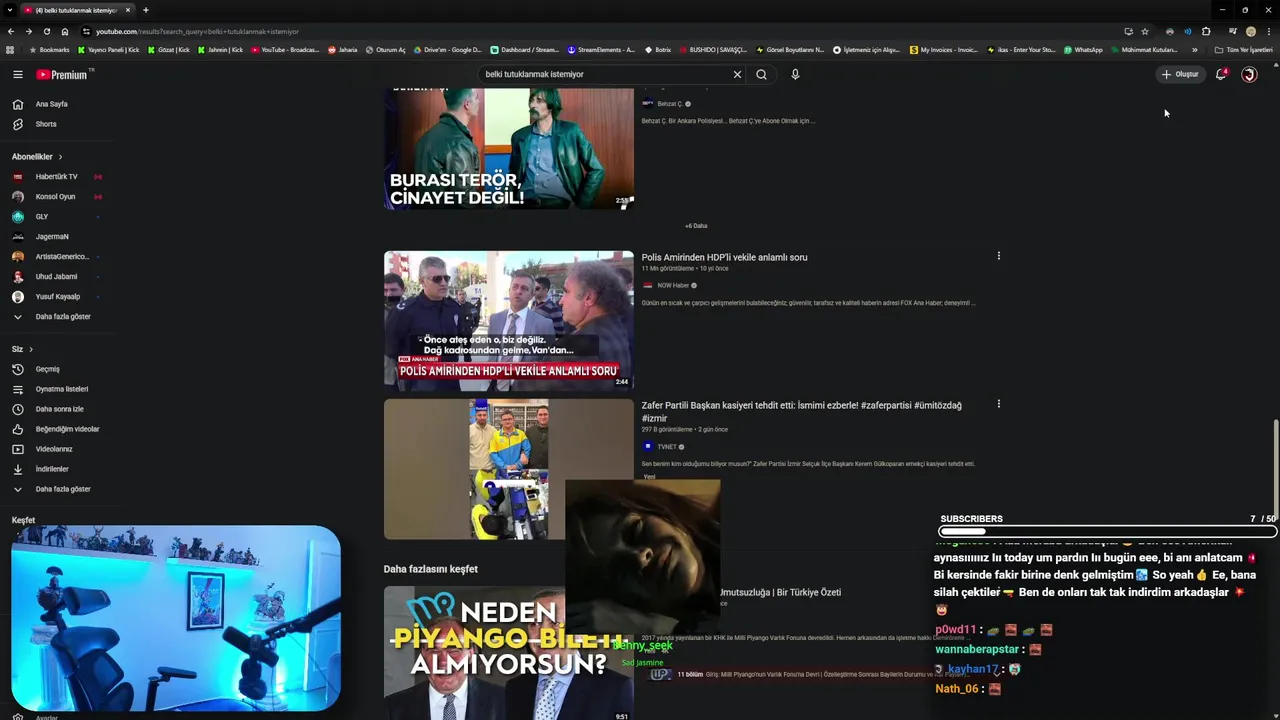The image size is (1280, 720).
Task: Open Yayıncı Paneli | Kick bookmark
Action: click(109, 50)
